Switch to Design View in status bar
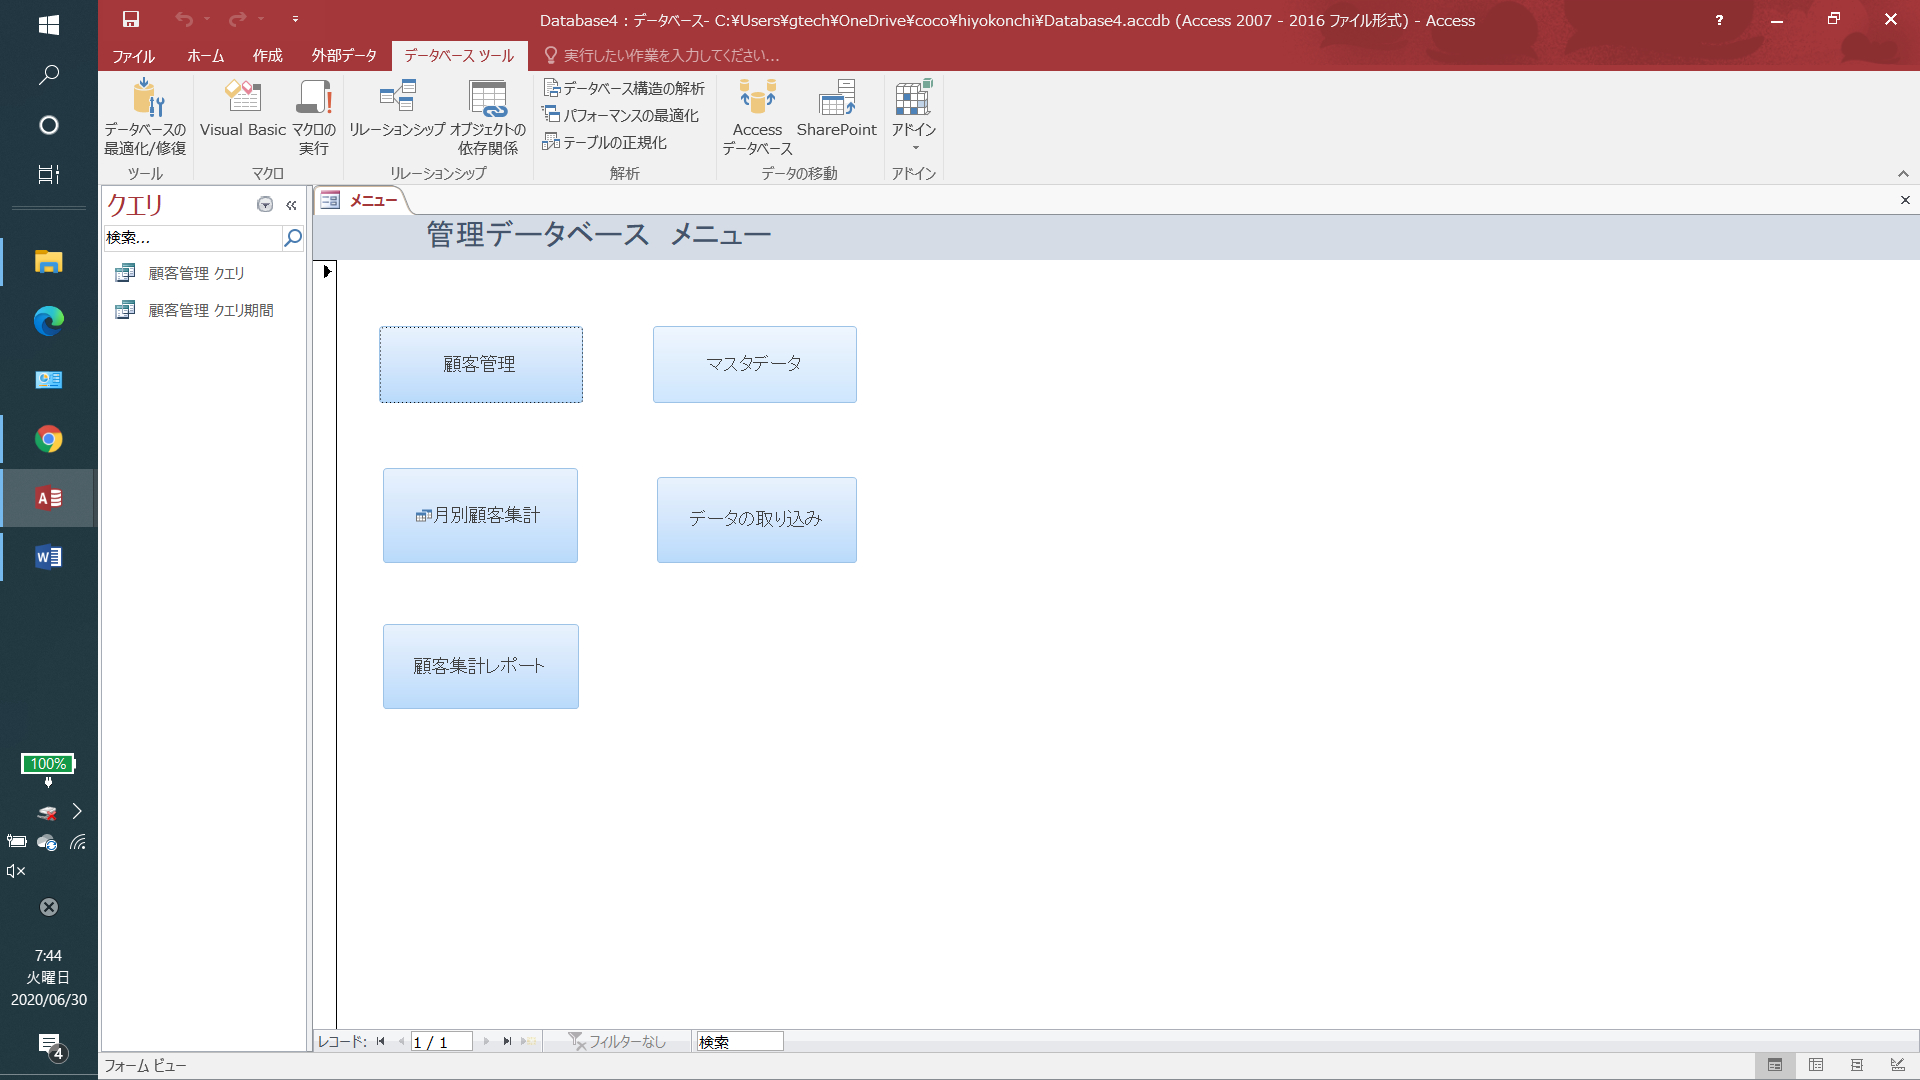Viewport: 1920px width, 1080px height. tap(1897, 1065)
